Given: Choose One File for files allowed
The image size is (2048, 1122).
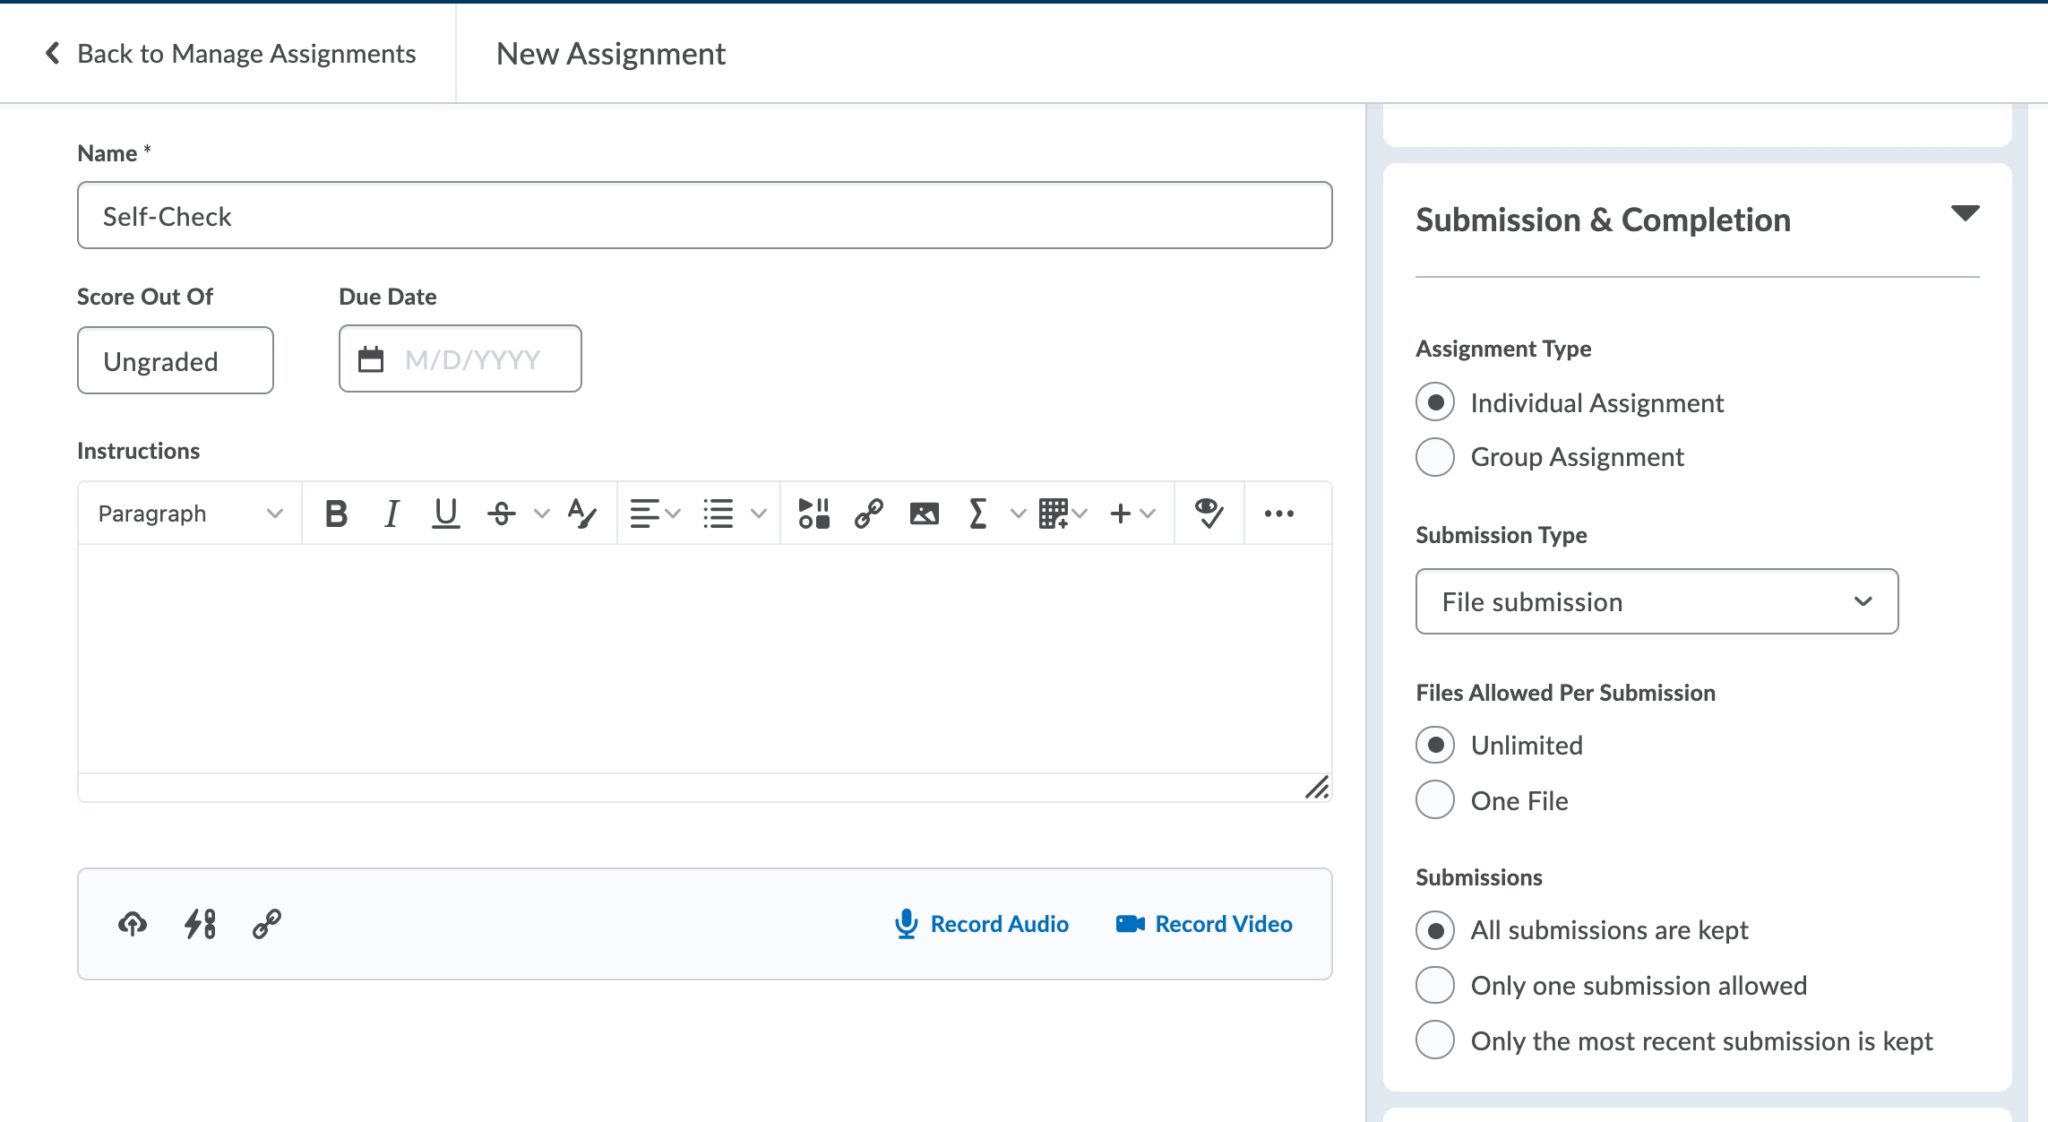Looking at the screenshot, I should [x=1435, y=800].
